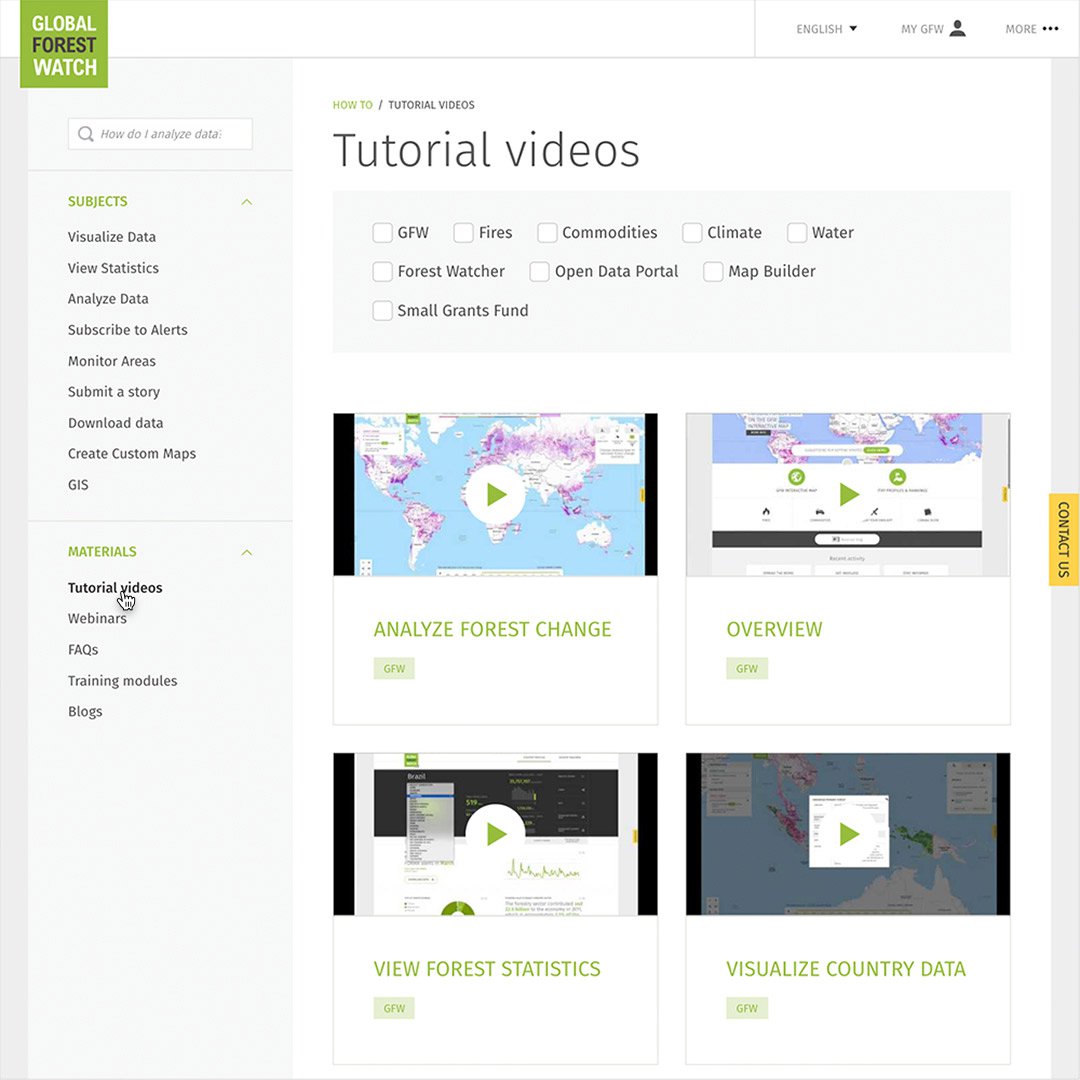Check the Open Data Portal checkbox
Image resolution: width=1080 pixels, height=1080 pixels.
point(539,271)
